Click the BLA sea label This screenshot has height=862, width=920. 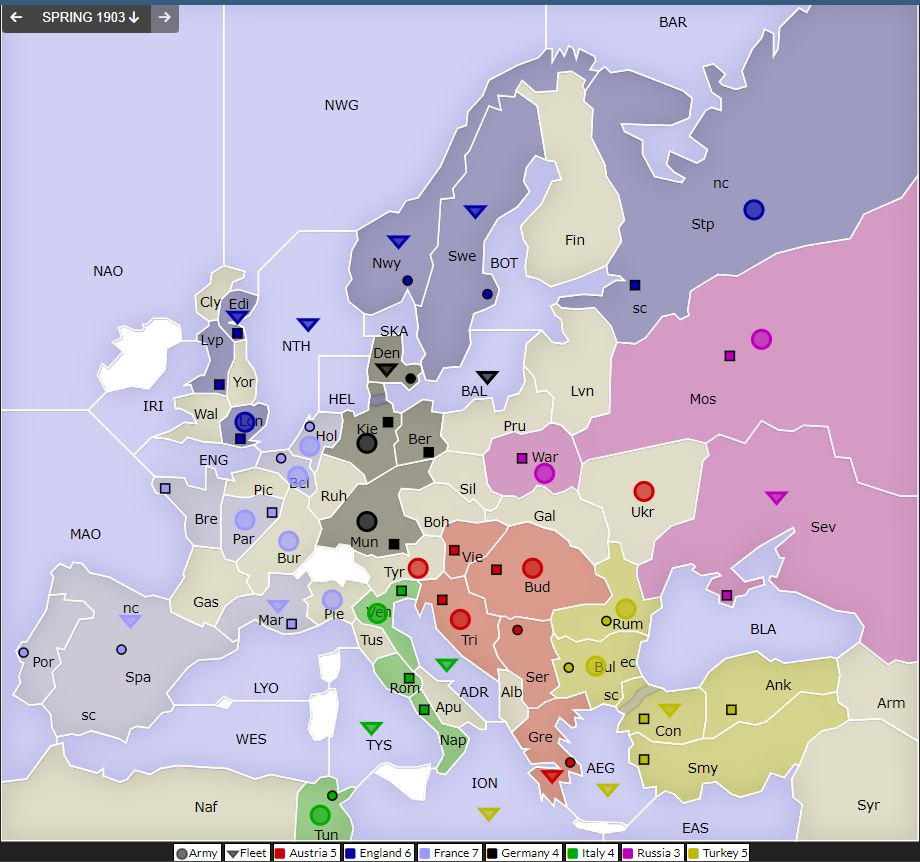click(x=763, y=629)
